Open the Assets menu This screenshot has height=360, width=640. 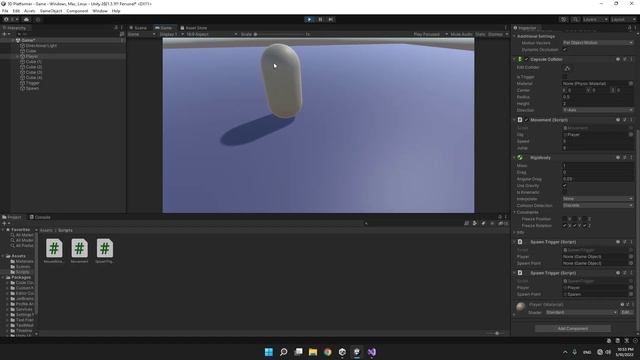click(x=29, y=11)
